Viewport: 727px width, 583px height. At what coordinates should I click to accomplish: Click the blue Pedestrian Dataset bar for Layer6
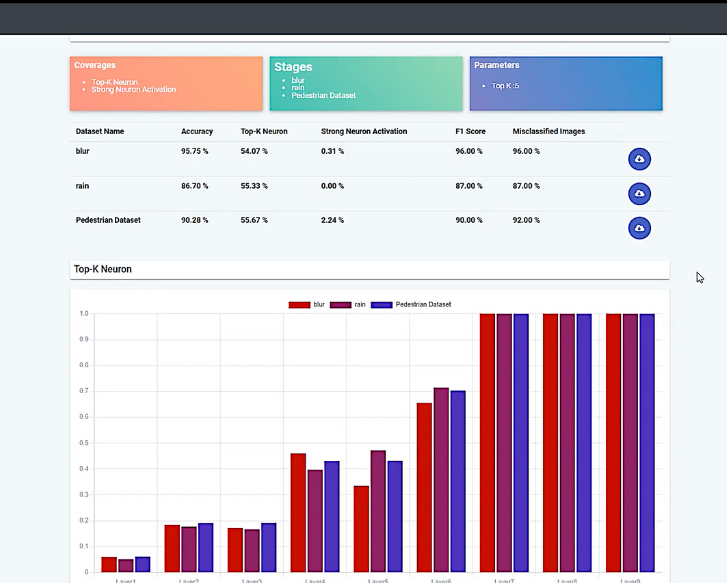[x=458, y=481]
